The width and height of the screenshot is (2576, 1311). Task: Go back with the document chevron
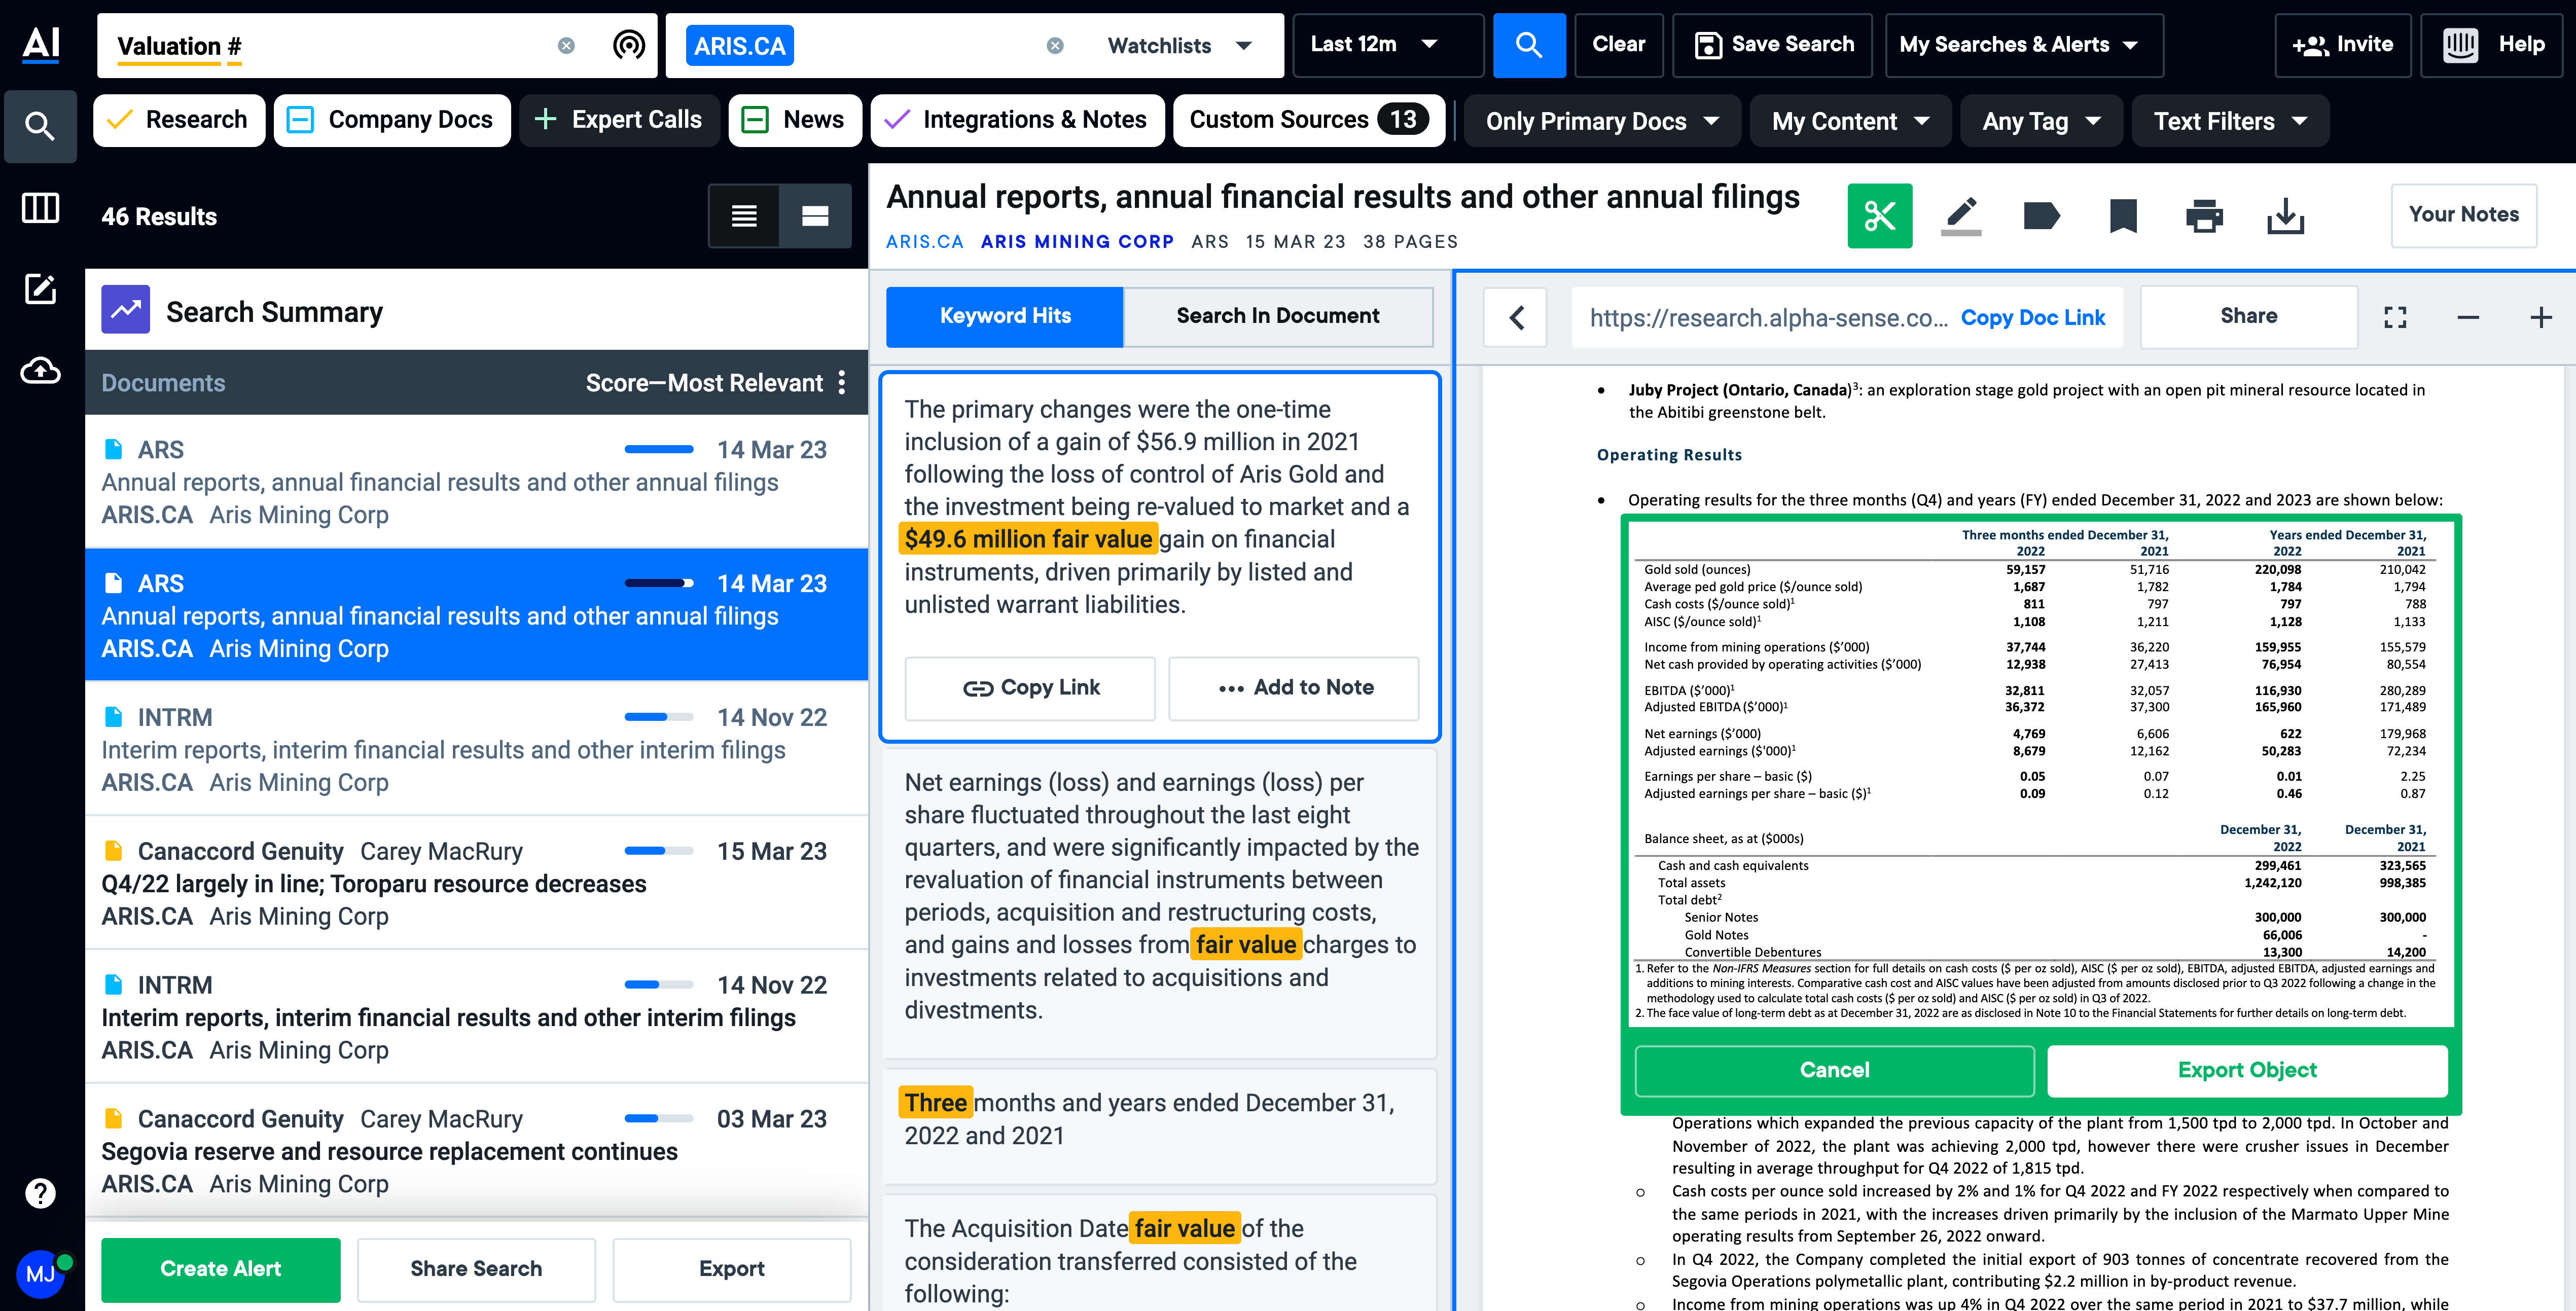[1516, 318]
